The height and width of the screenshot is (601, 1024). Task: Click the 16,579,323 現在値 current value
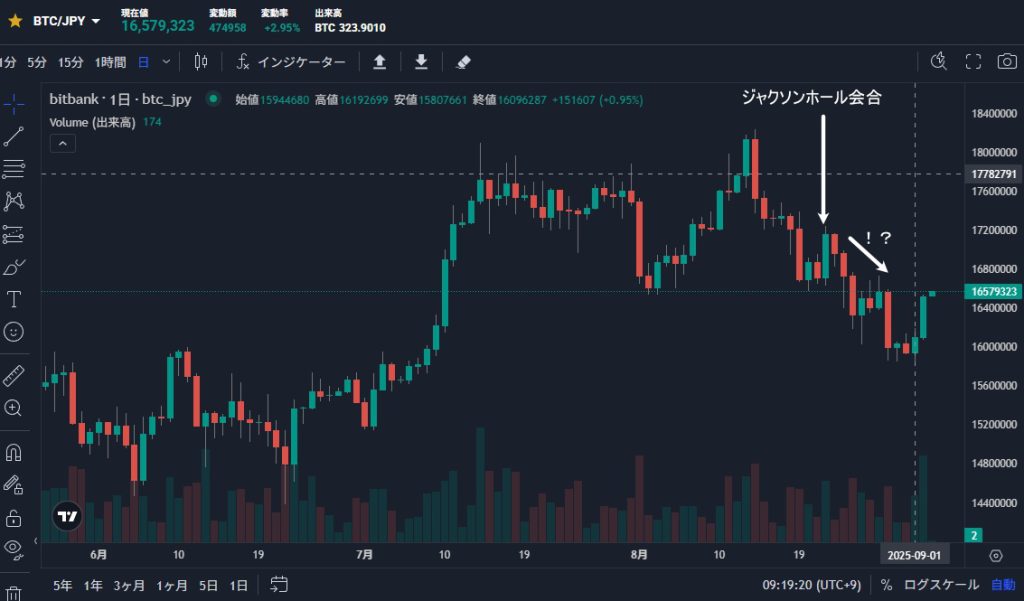click(157, 26)
